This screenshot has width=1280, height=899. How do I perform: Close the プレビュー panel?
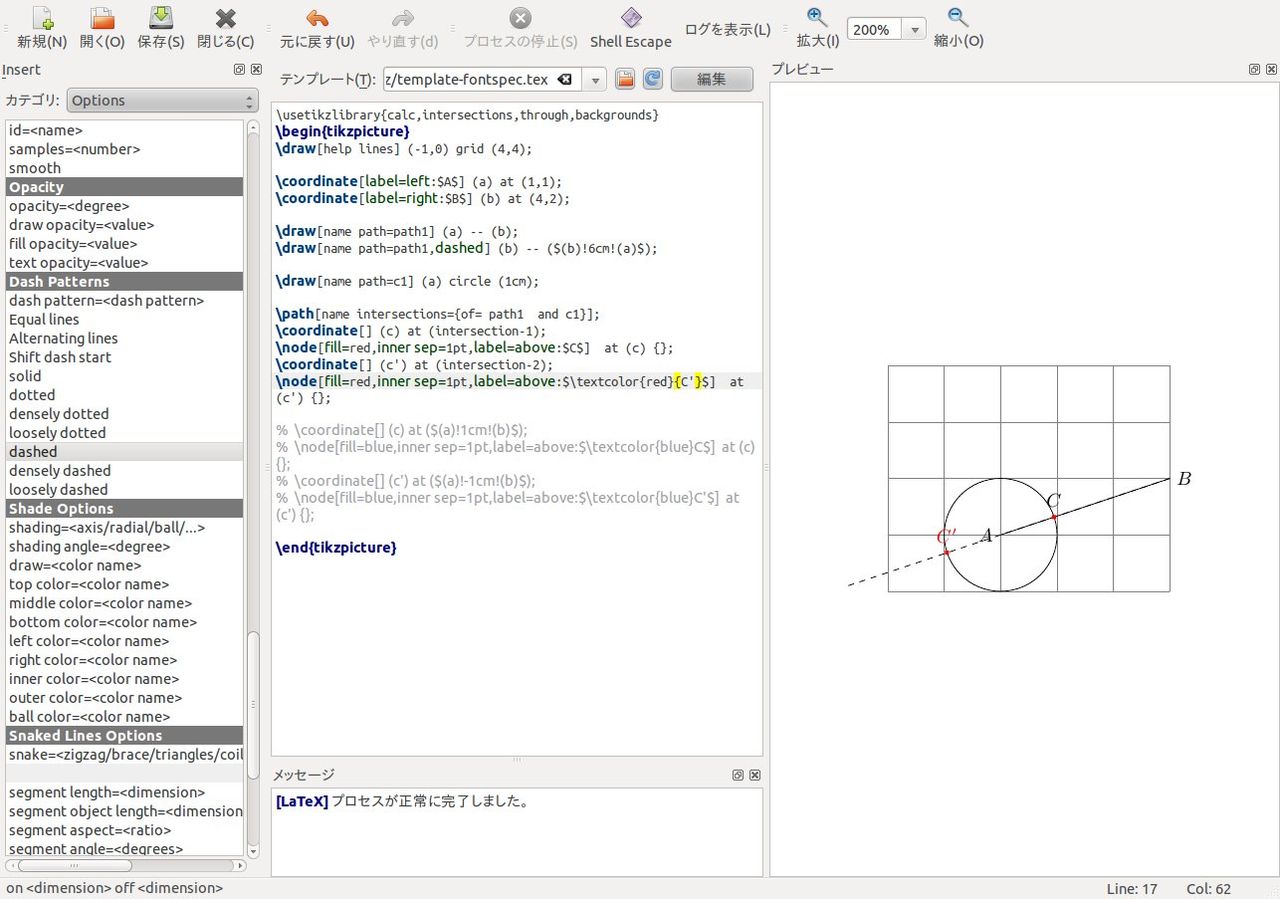1271,70
